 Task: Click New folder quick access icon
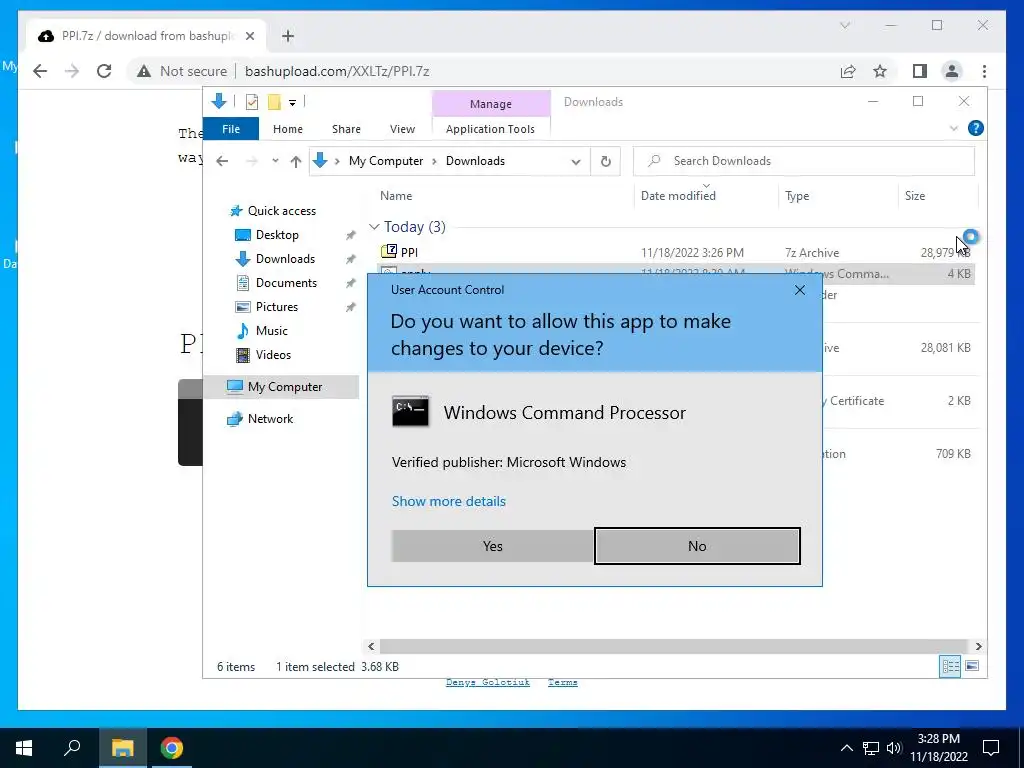tap(274, 102)
